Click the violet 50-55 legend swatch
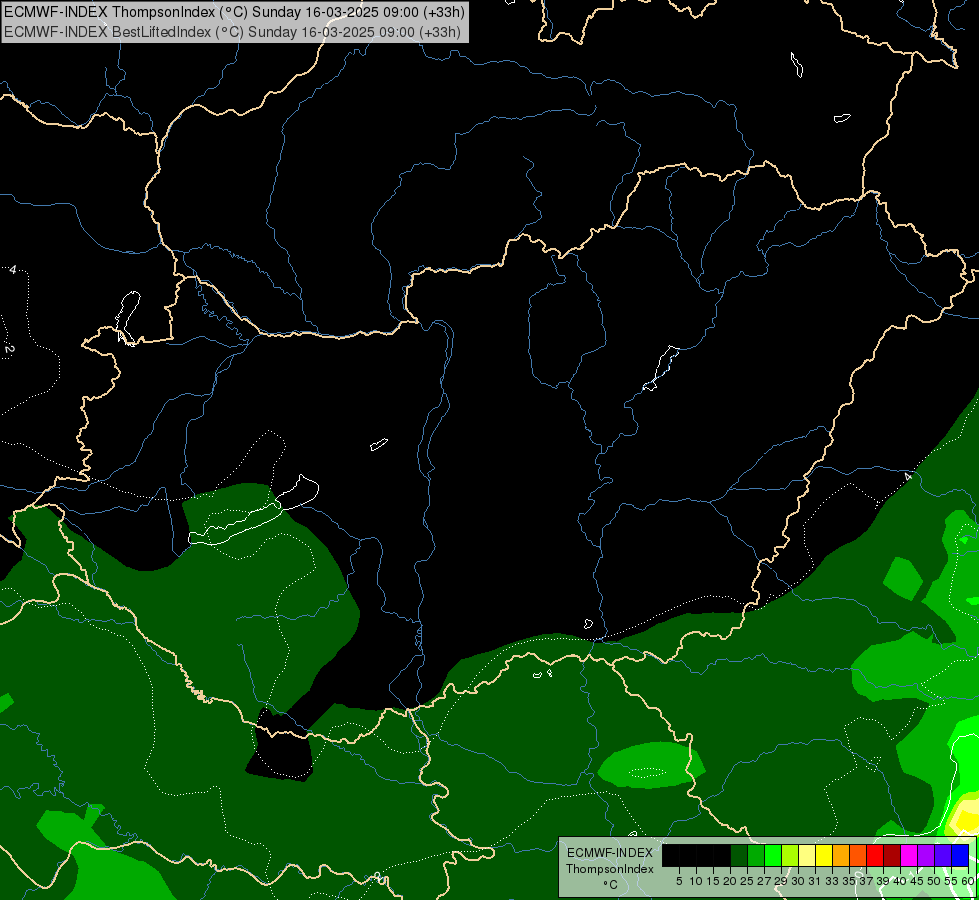This screenshot has width=979, height=900. pos(943,855)
